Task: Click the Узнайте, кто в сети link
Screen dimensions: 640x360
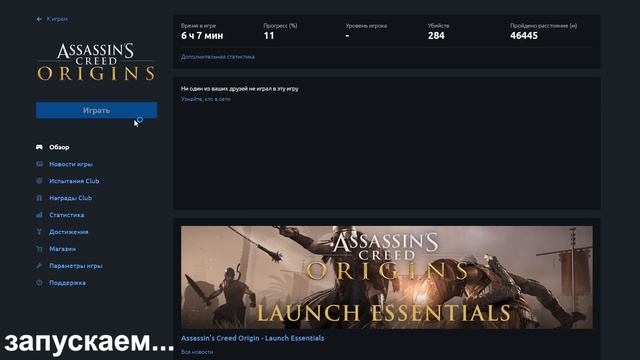Action: point(206,99)
